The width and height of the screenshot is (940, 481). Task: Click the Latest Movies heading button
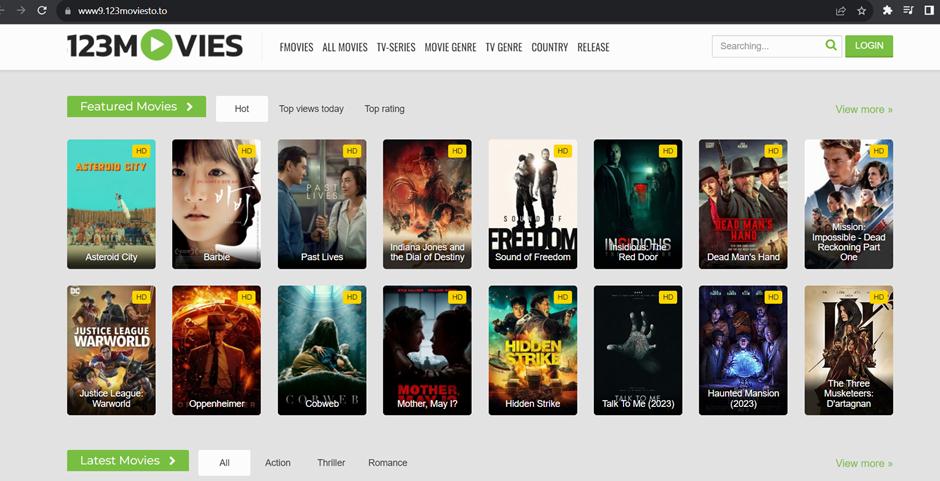(x=128, y=461)
